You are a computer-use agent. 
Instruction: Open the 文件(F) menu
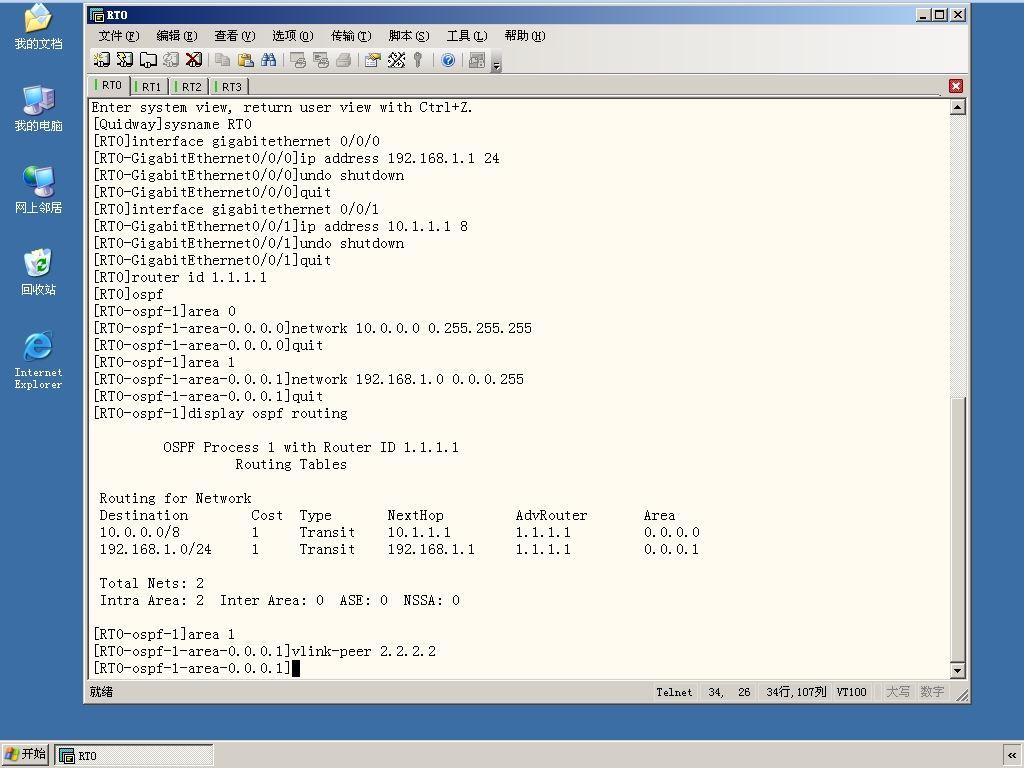point(119,36)
